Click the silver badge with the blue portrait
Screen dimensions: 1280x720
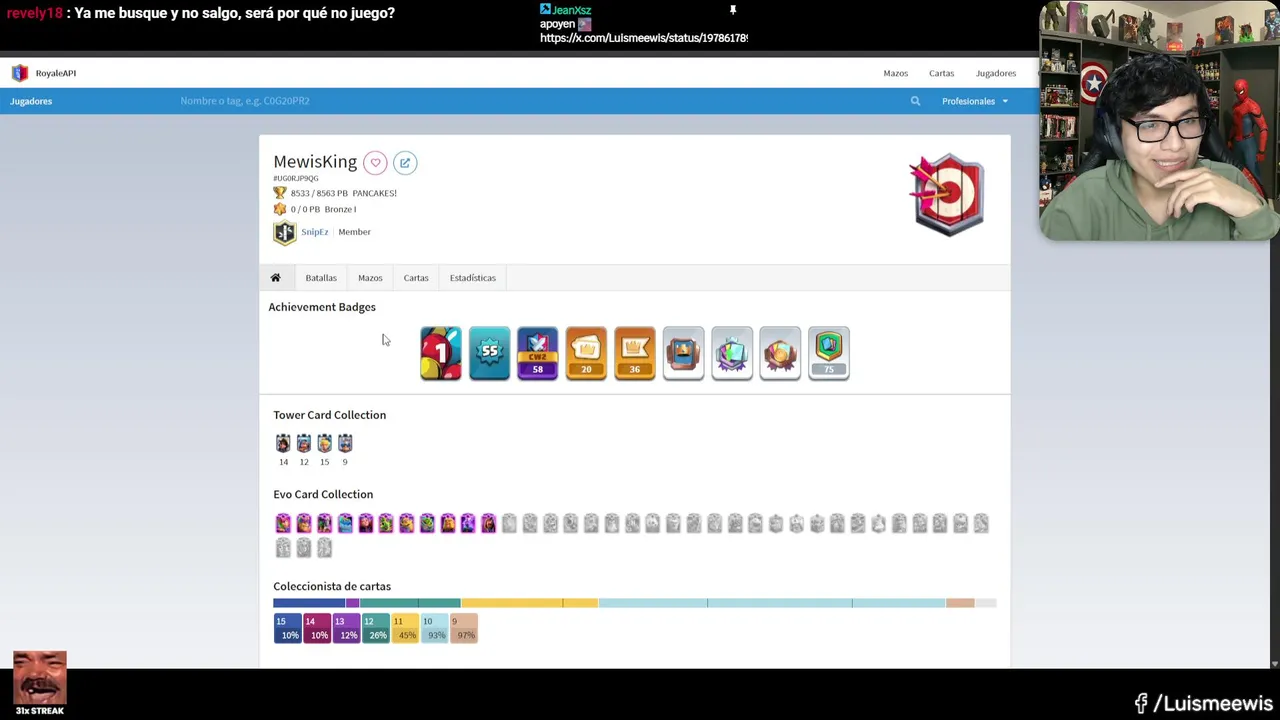click(683, 353)
